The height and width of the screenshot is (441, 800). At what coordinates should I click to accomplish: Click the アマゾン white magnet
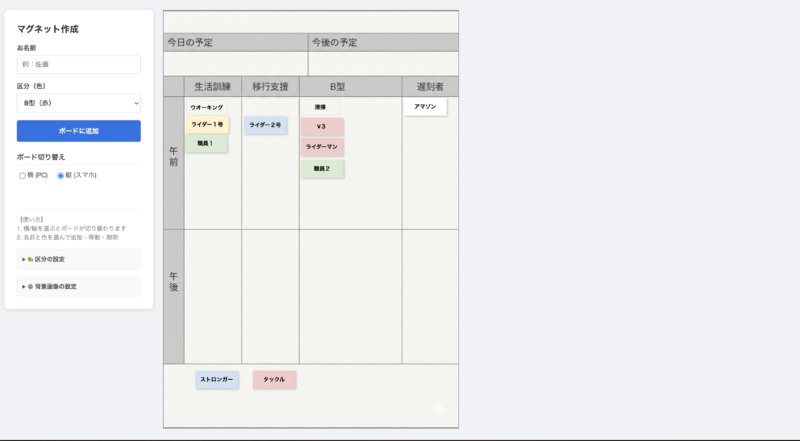click(425, 106)
